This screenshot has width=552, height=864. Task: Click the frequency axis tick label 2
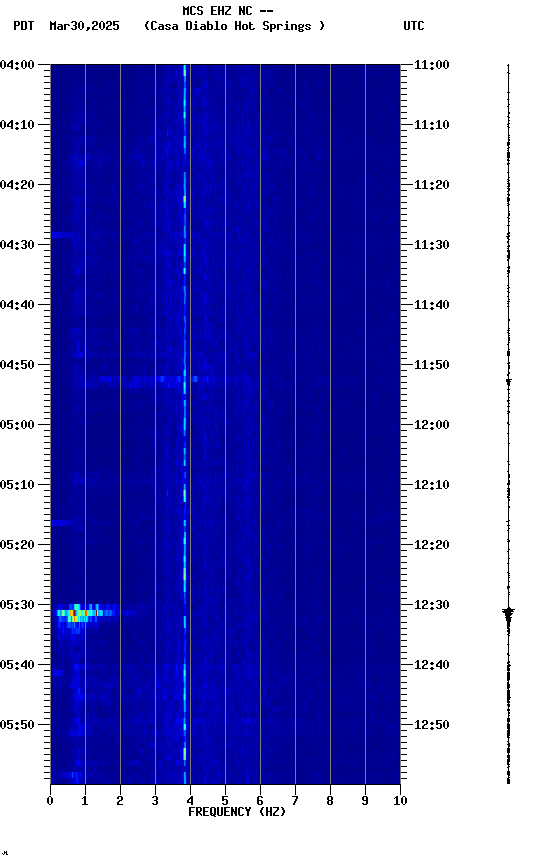[120, 801]
